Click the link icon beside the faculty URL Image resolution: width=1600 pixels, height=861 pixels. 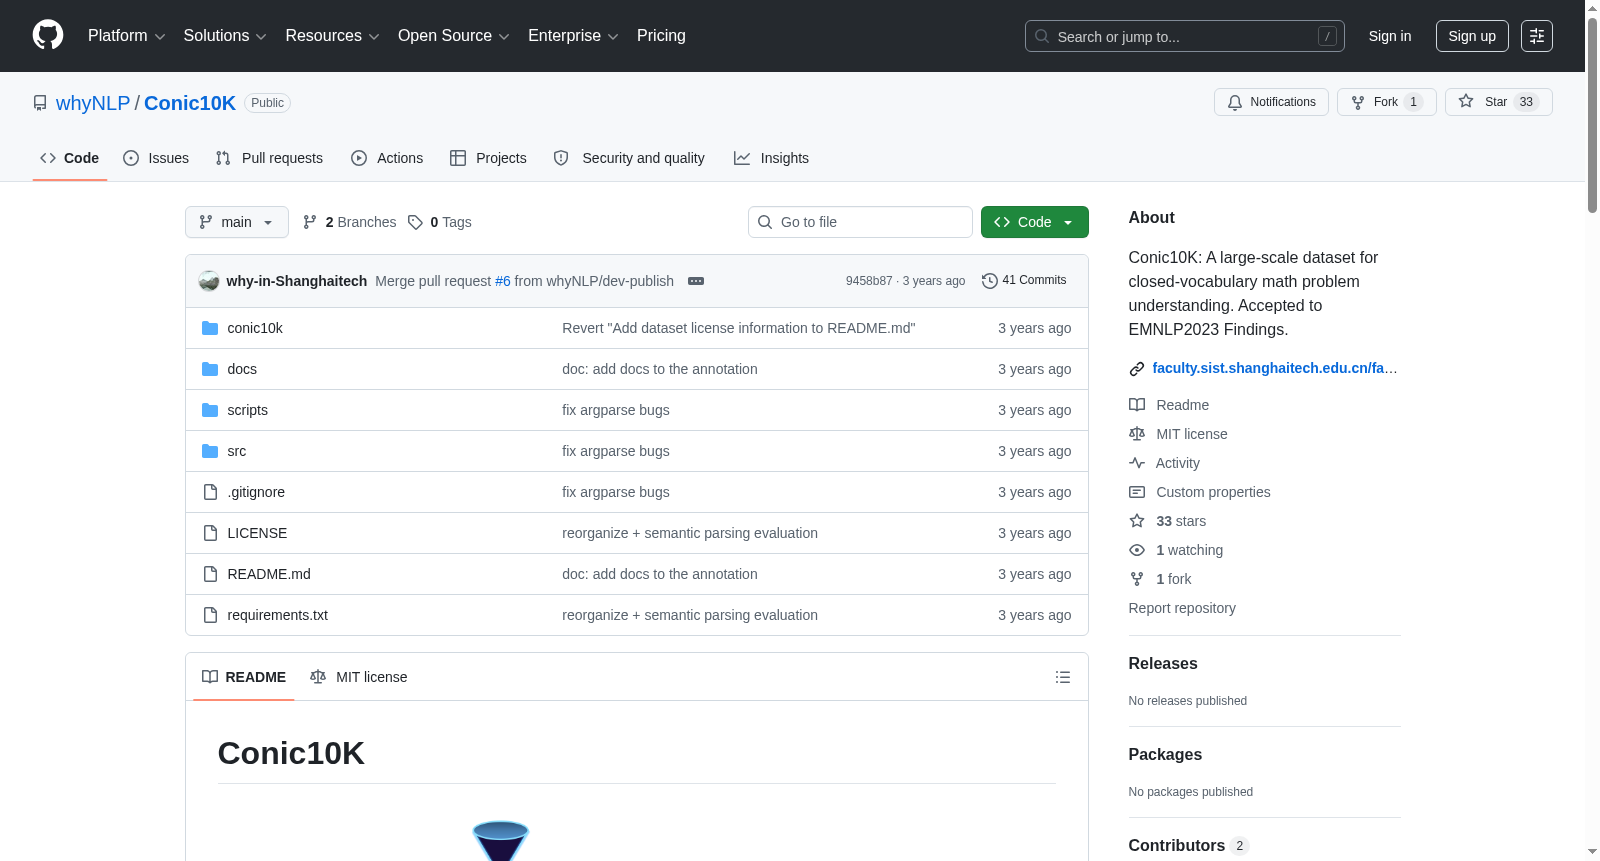click(1137, 369)
